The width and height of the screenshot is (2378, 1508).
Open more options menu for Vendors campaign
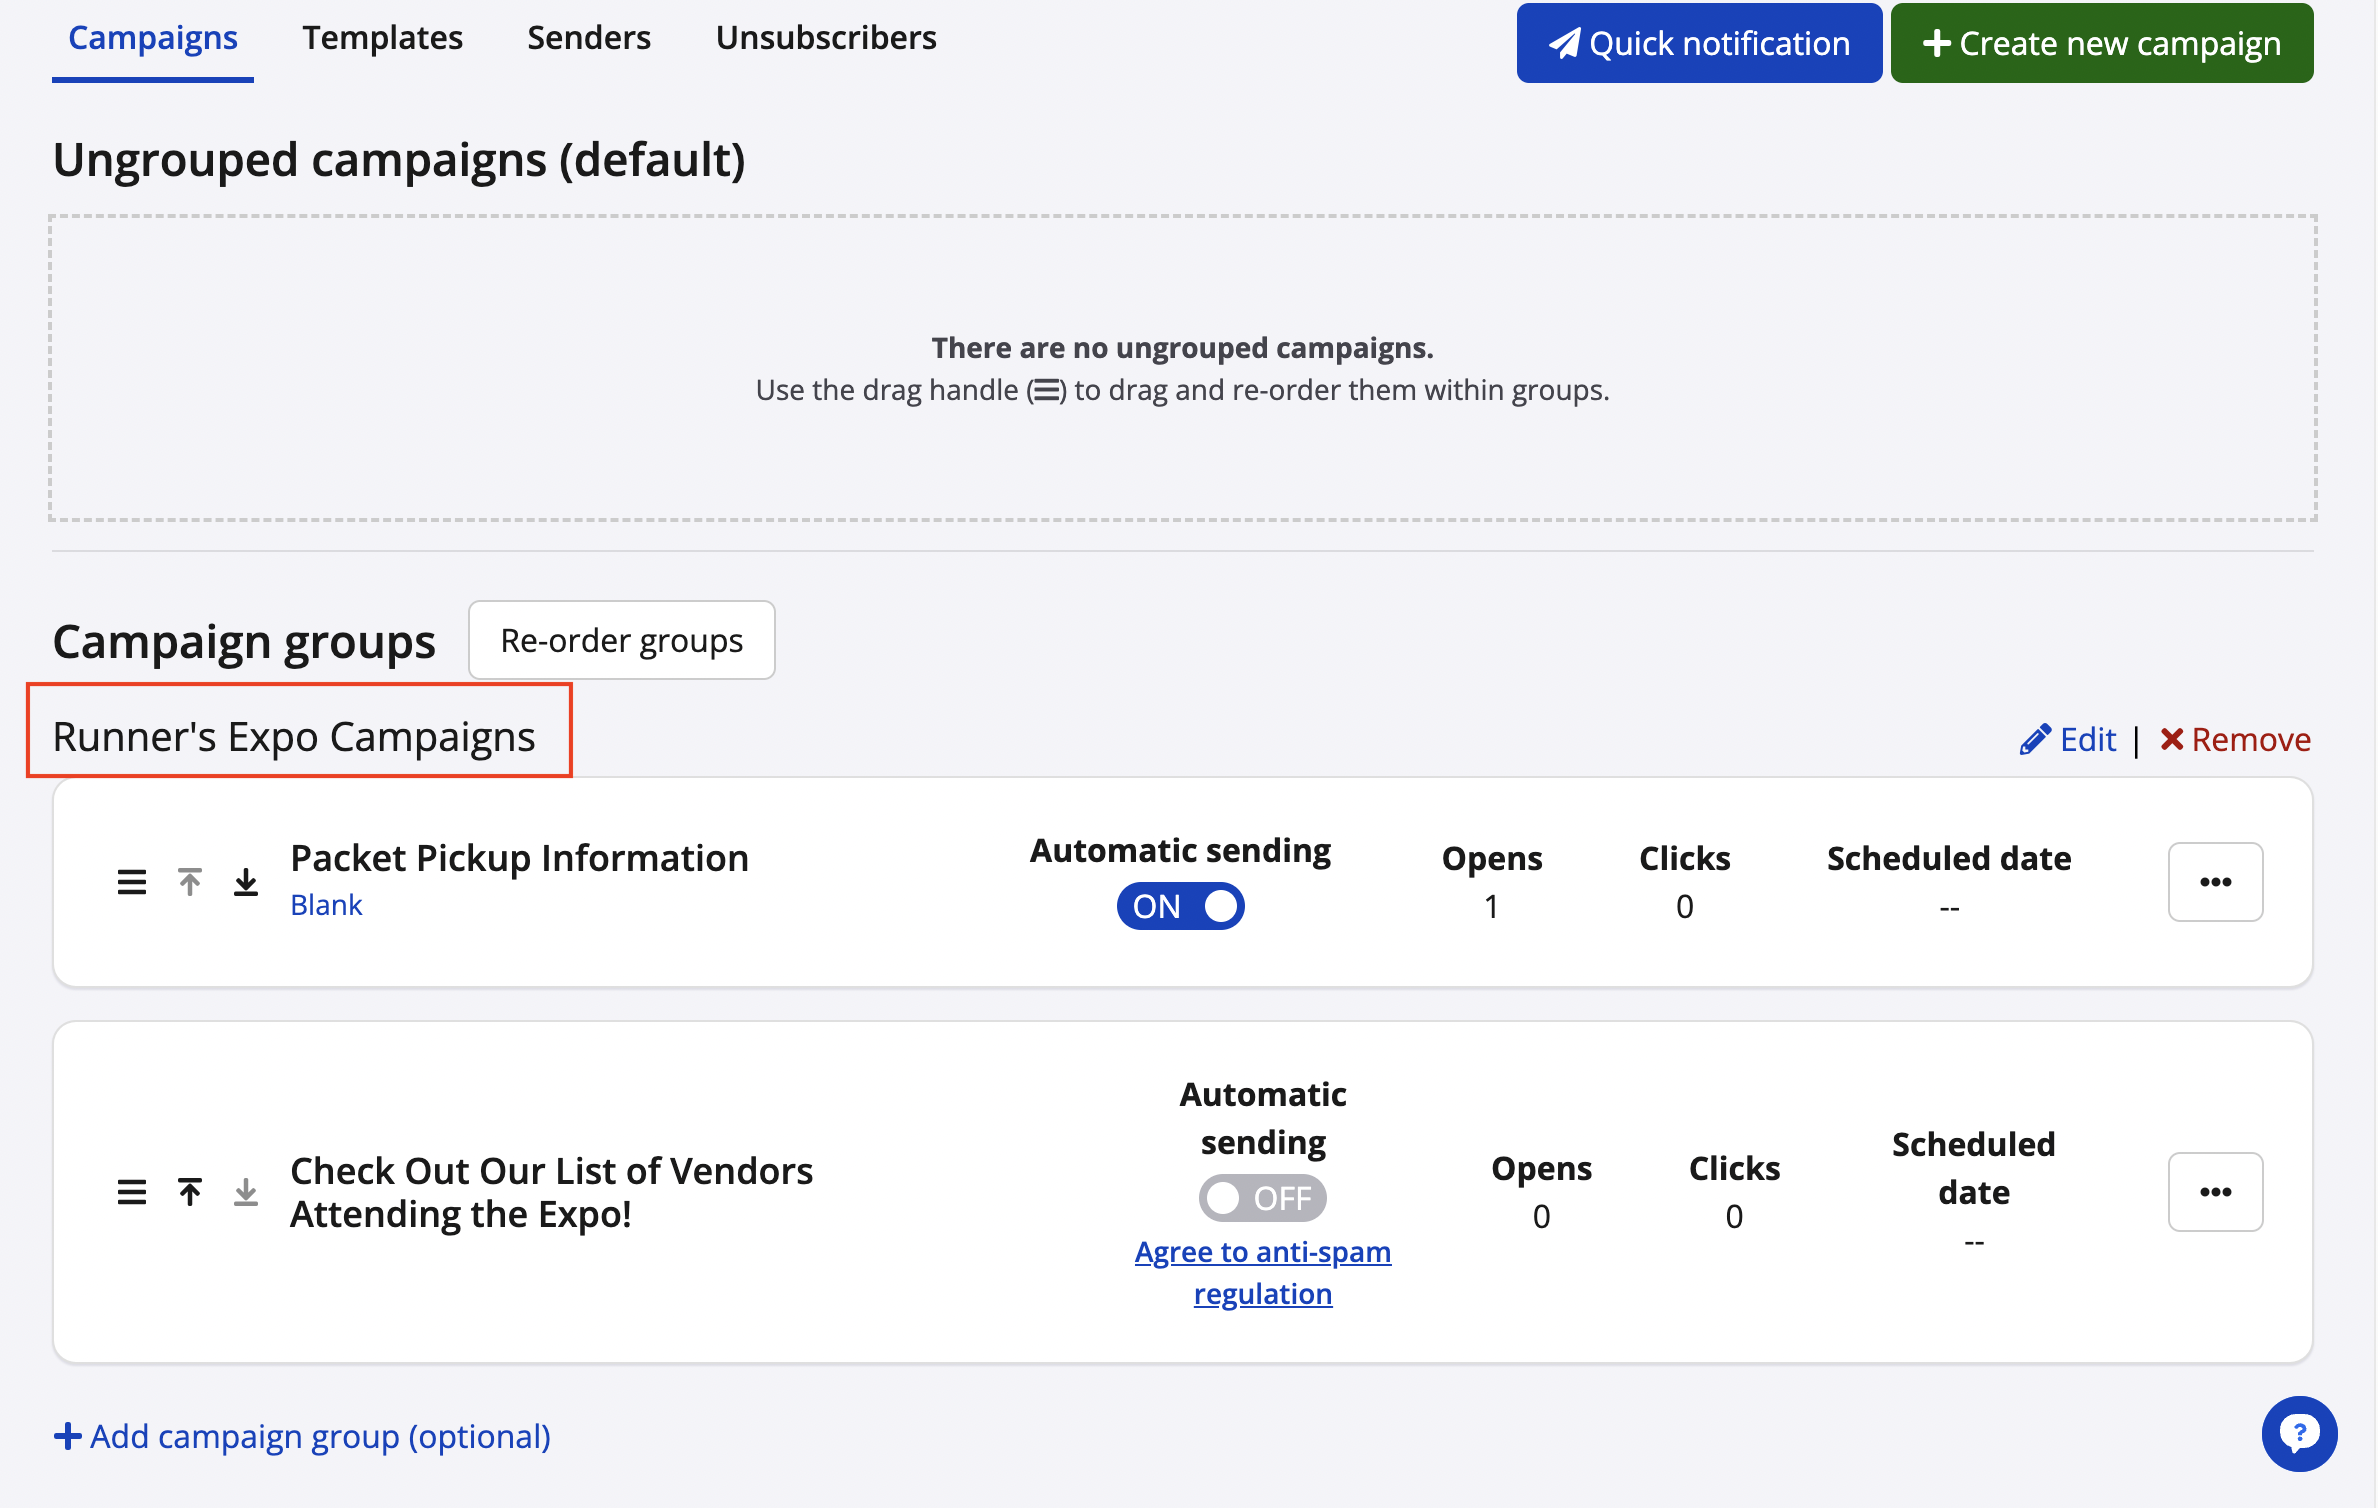[x=2215, y=1192]
